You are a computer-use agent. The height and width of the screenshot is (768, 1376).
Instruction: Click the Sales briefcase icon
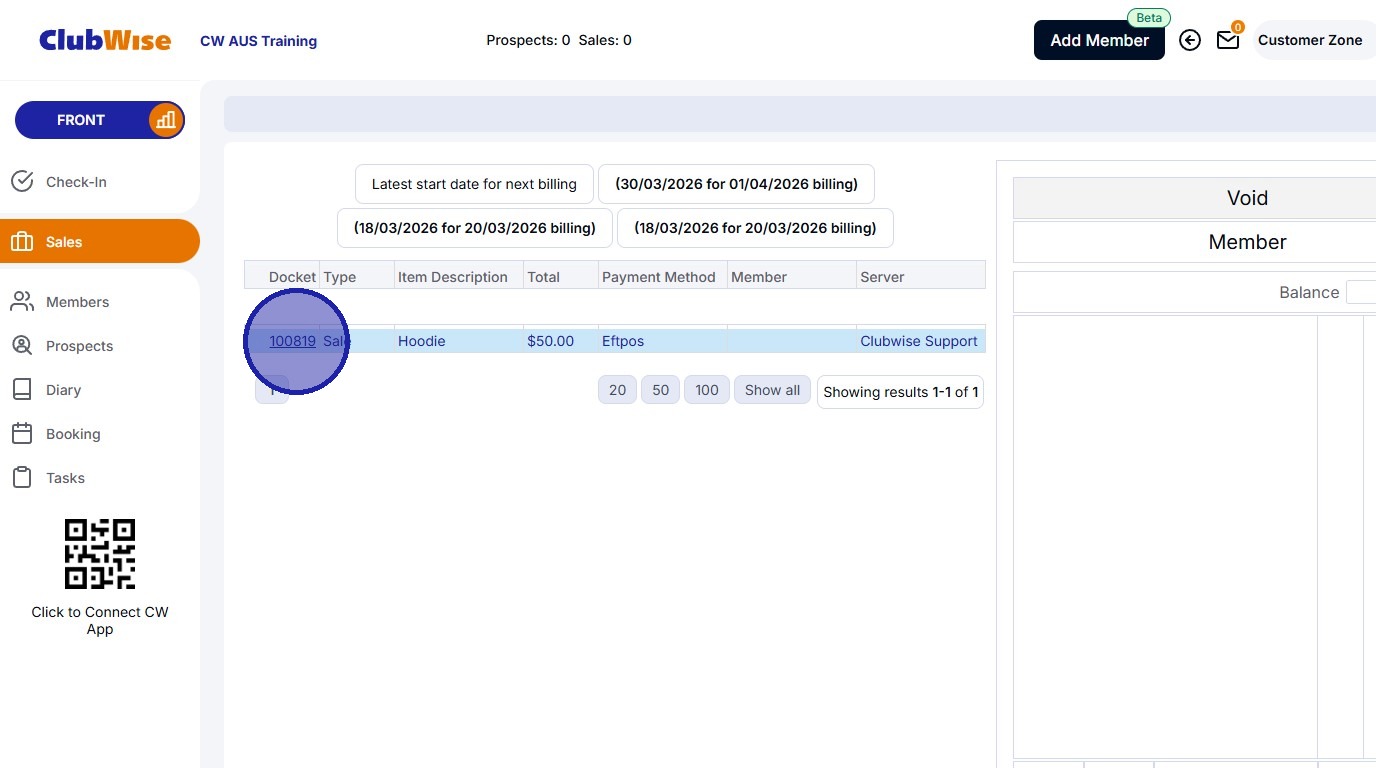coord(22,242)
